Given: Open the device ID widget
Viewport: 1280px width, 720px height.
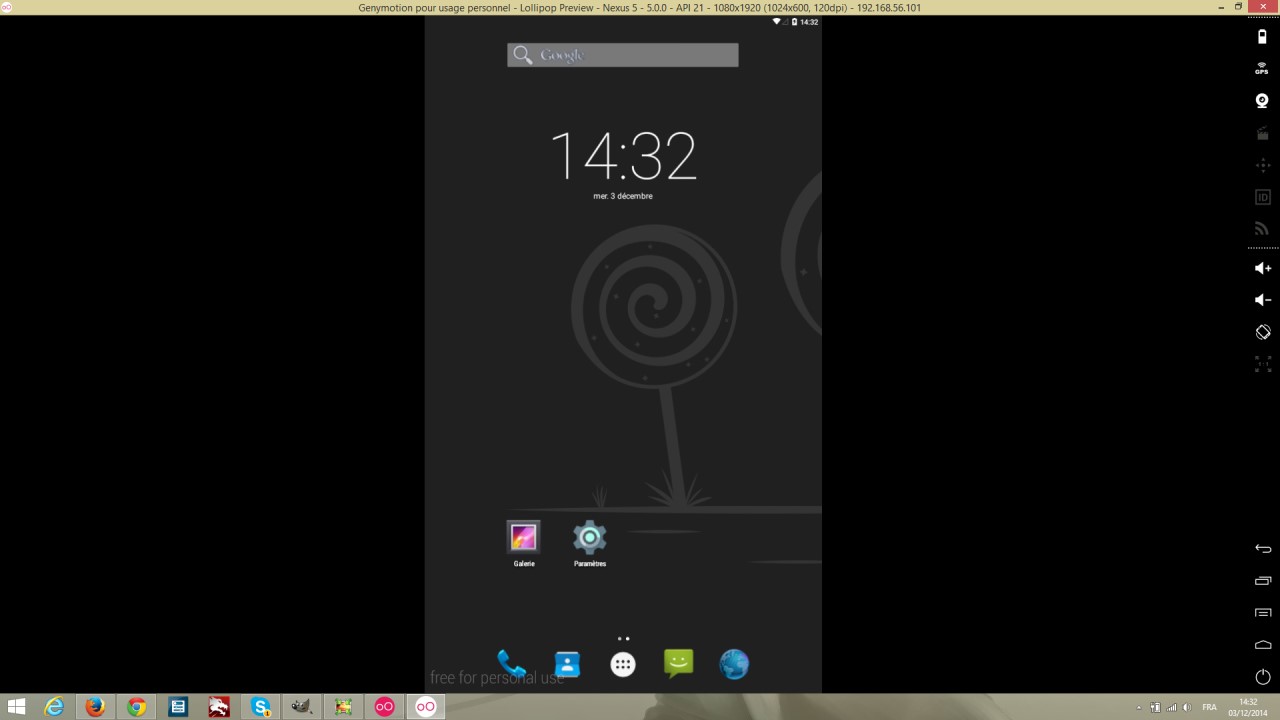Looking at the screenshot, I should [x=1261, y=197].
